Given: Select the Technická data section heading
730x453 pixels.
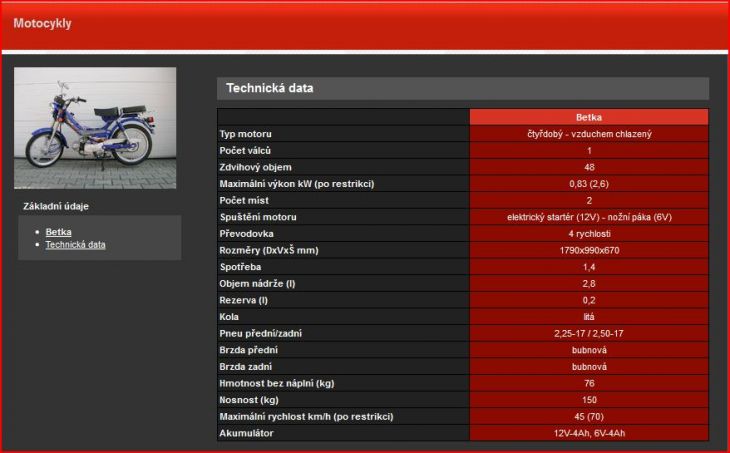Looking at the screenshot, I should pyautogui.click(x=270, y=88).
